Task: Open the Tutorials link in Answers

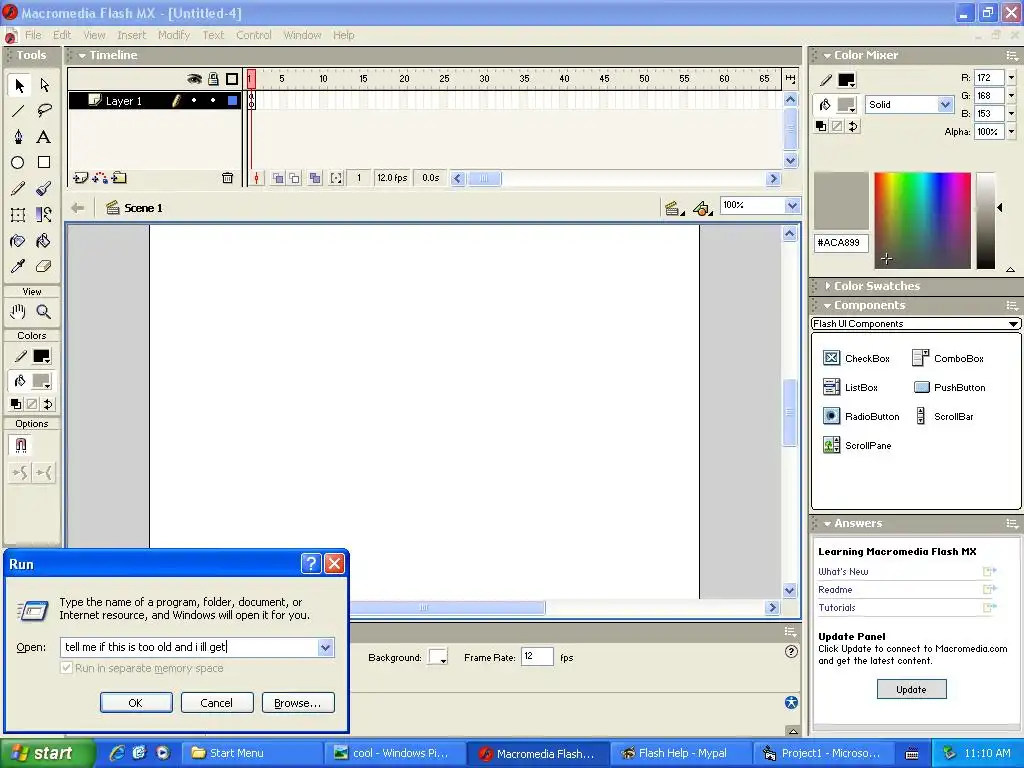Action: pos(837,607)
